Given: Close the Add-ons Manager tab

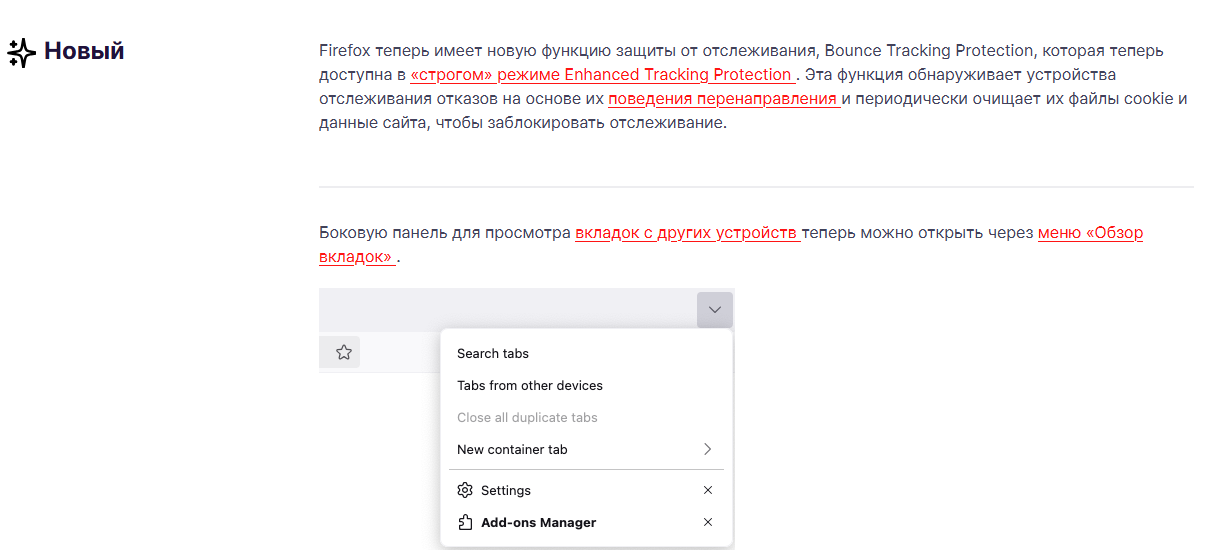Looking at the screenshot, I should [708, 522].
